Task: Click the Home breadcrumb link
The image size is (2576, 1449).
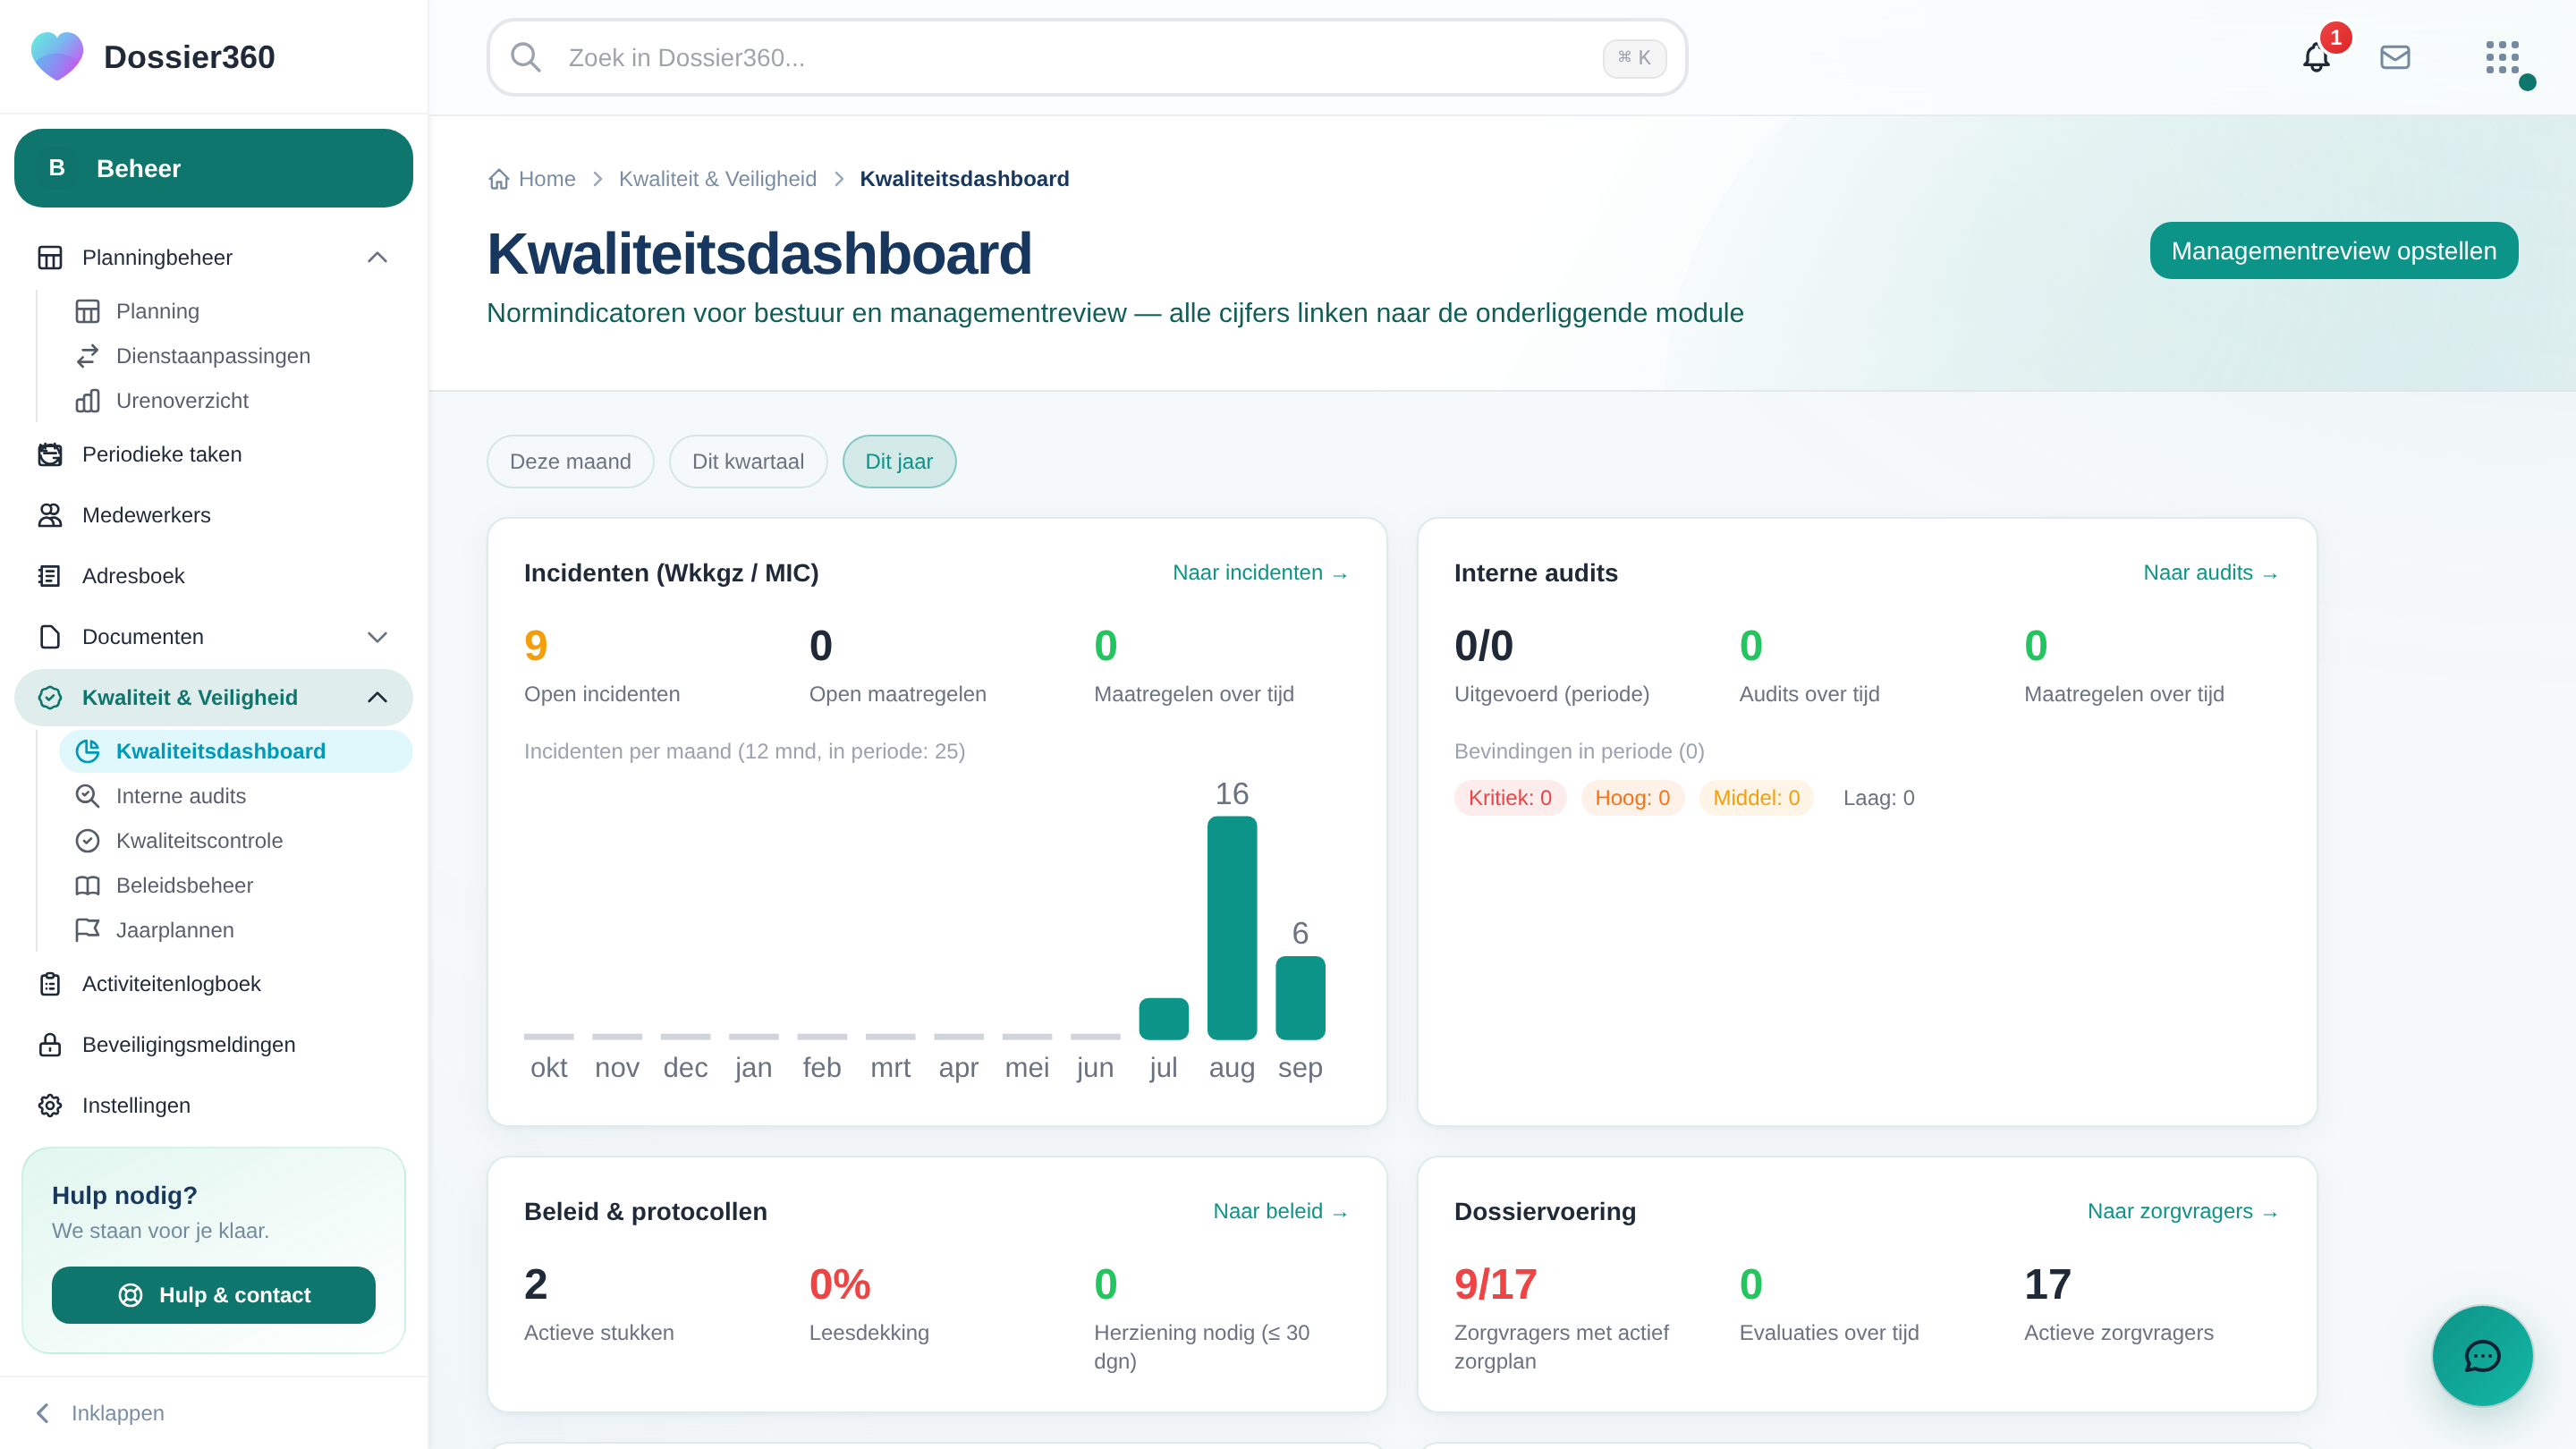Action: [547, 179]
